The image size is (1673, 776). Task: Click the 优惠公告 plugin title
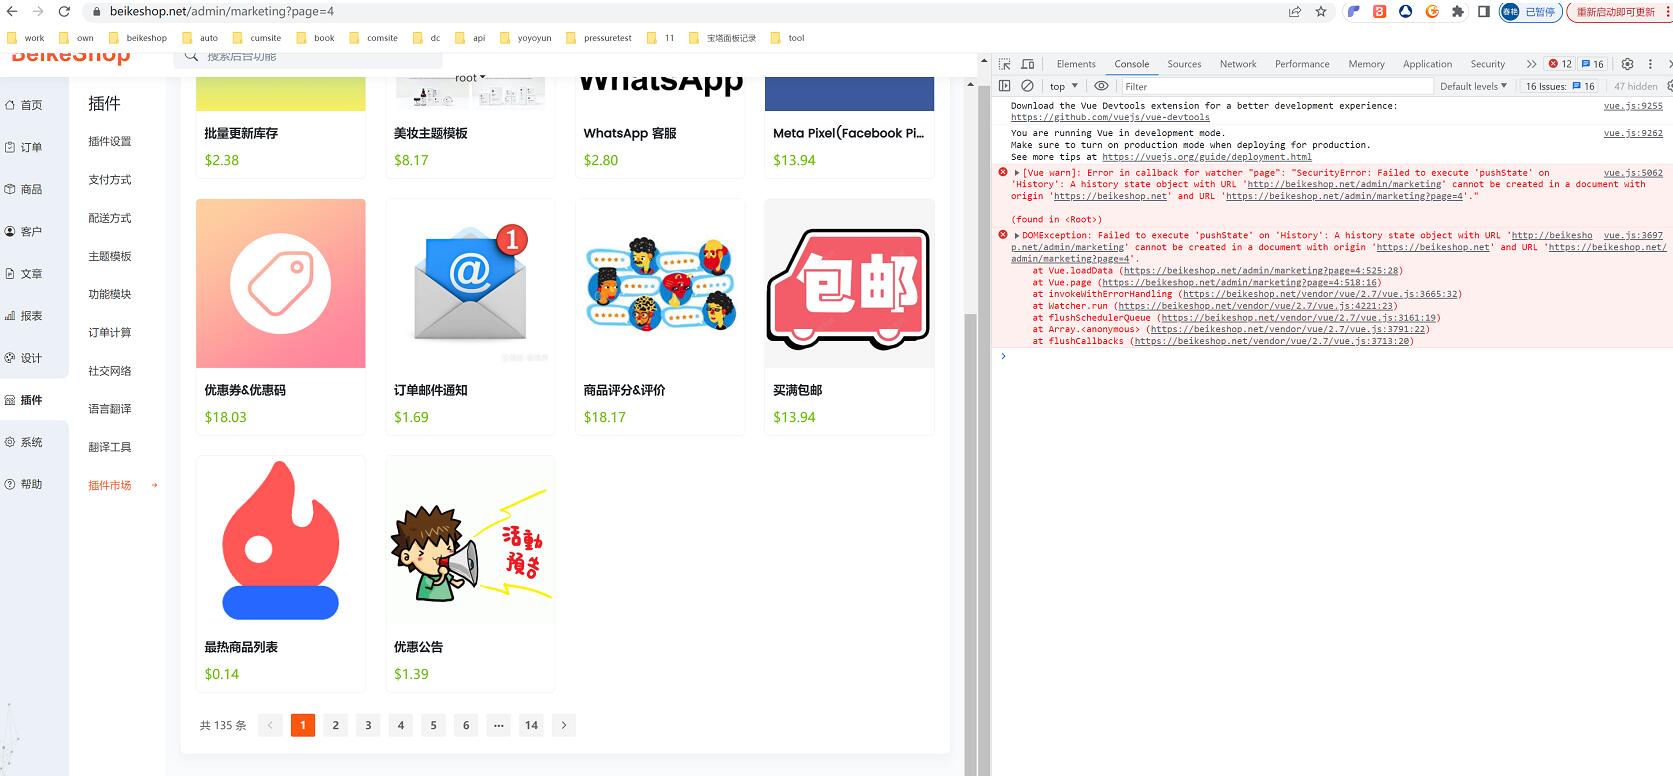click(x=418, y=647)
